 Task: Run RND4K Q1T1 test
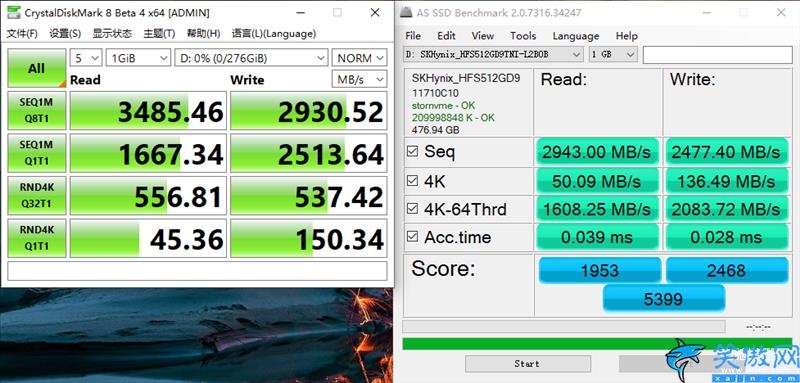pyautogui.click(x=36, y=238)
